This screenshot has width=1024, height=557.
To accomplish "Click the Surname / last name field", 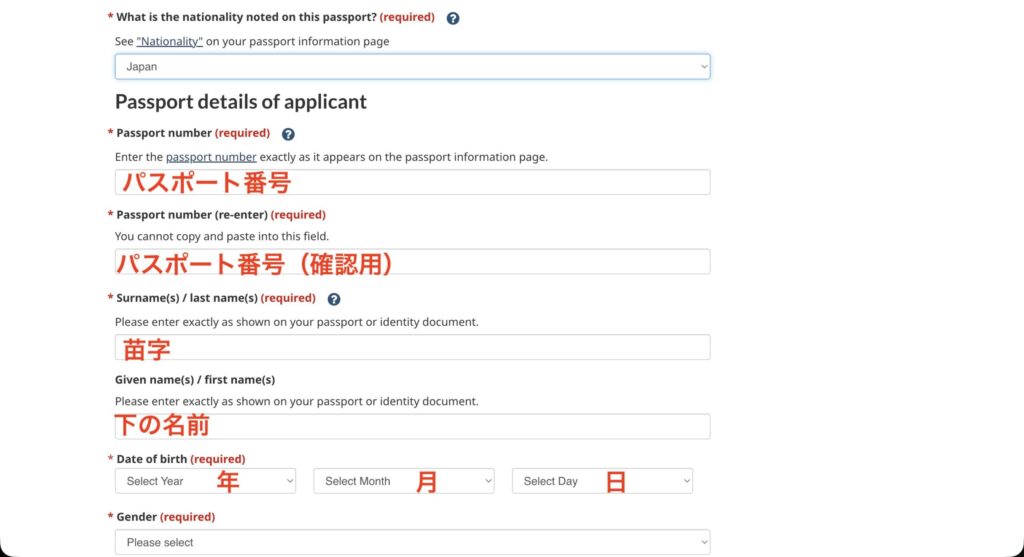I will tap(412, 347).
